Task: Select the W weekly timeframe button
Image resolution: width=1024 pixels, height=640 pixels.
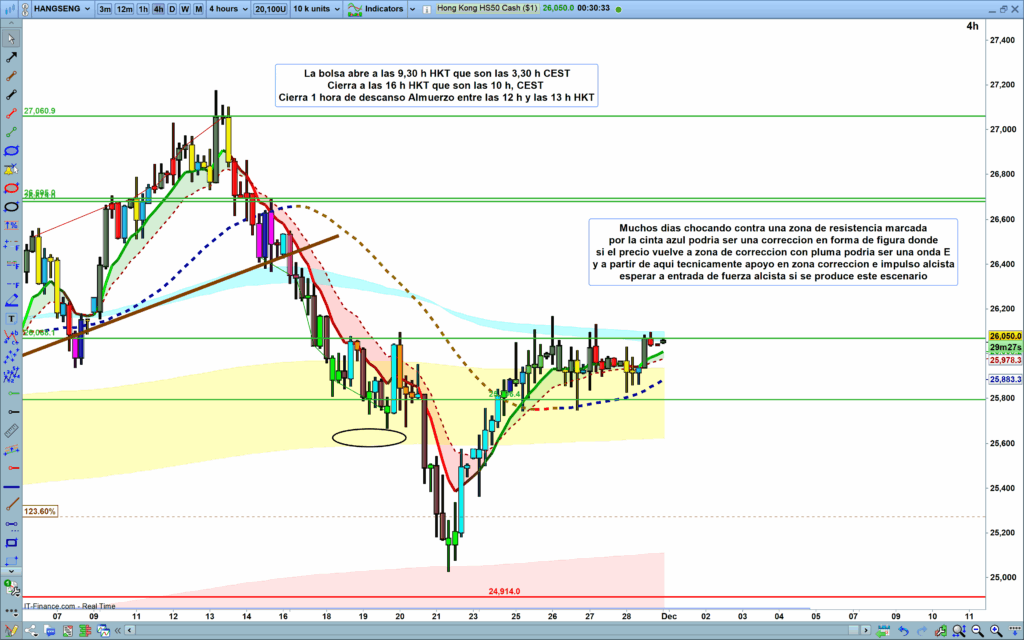Action: click(x=185, y=8)
